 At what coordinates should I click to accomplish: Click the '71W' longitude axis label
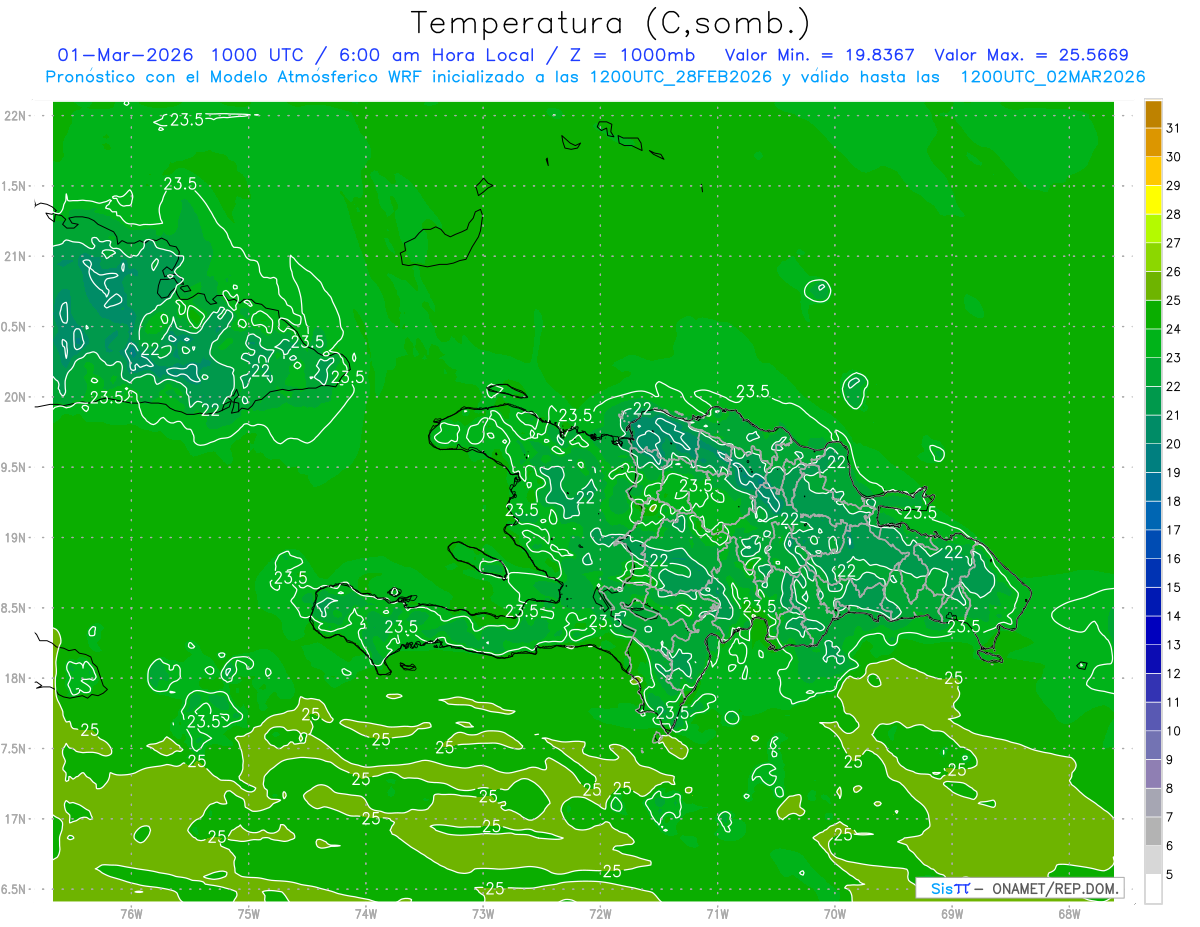click(x=717, y=914)
